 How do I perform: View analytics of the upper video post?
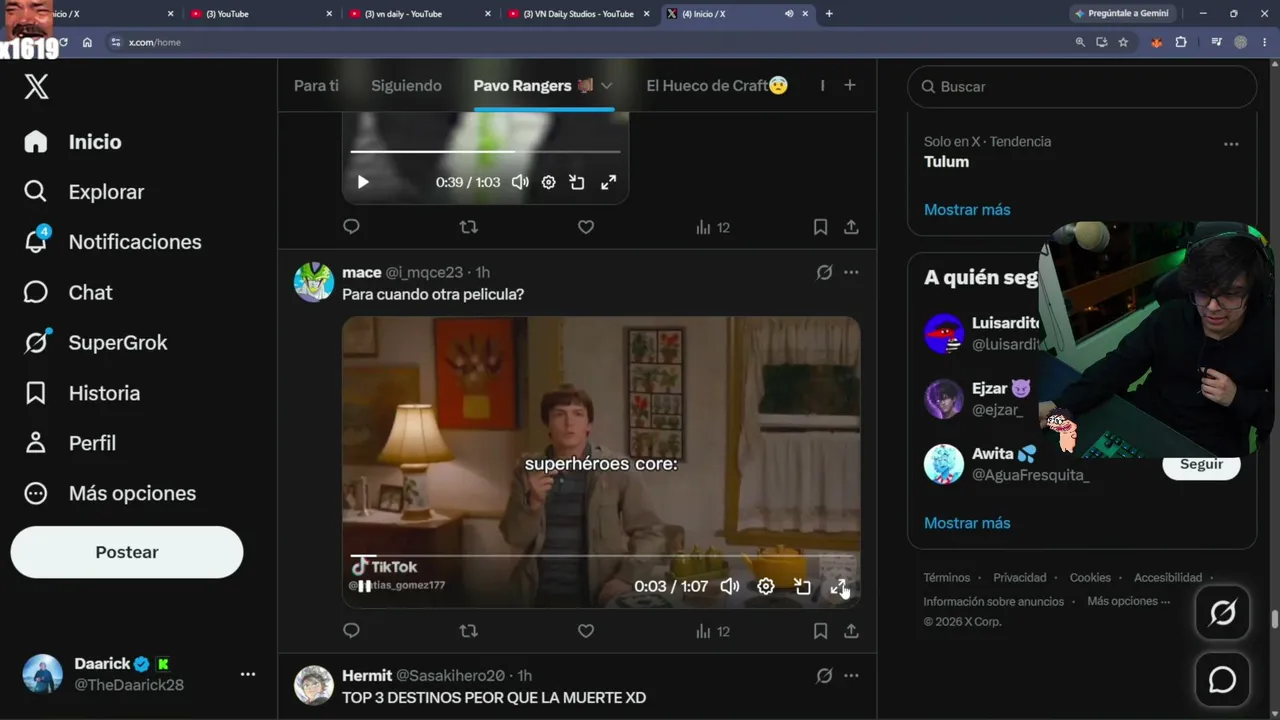point(713,227)
